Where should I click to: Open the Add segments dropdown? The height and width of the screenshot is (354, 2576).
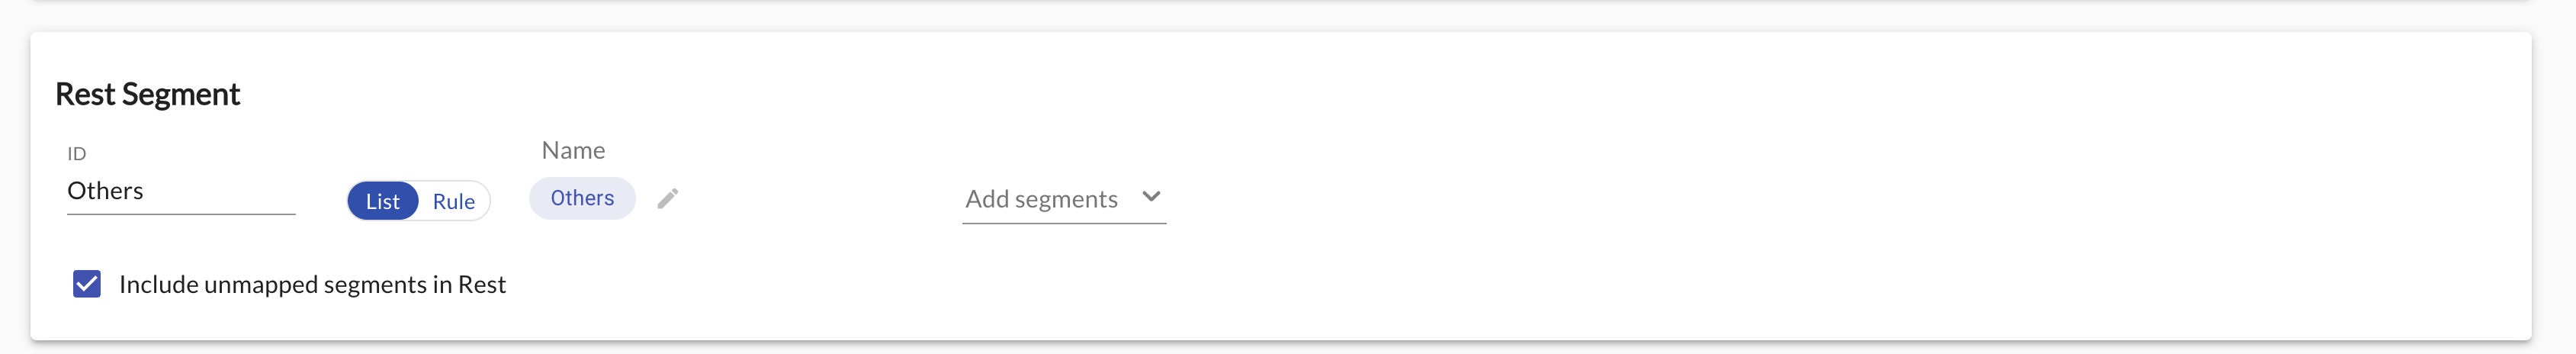click(1063, 199)
